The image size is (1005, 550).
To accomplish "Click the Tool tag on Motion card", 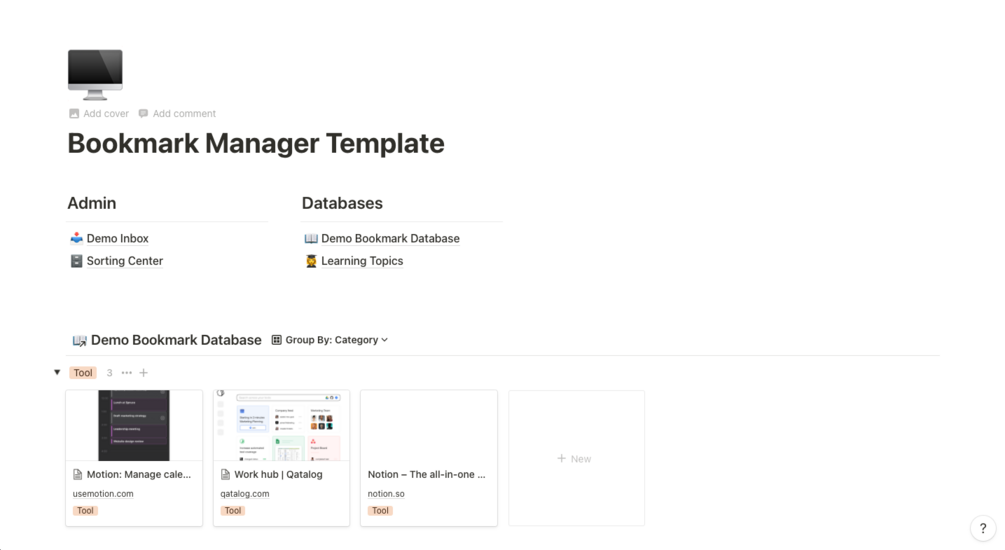I will click(85, 511).
